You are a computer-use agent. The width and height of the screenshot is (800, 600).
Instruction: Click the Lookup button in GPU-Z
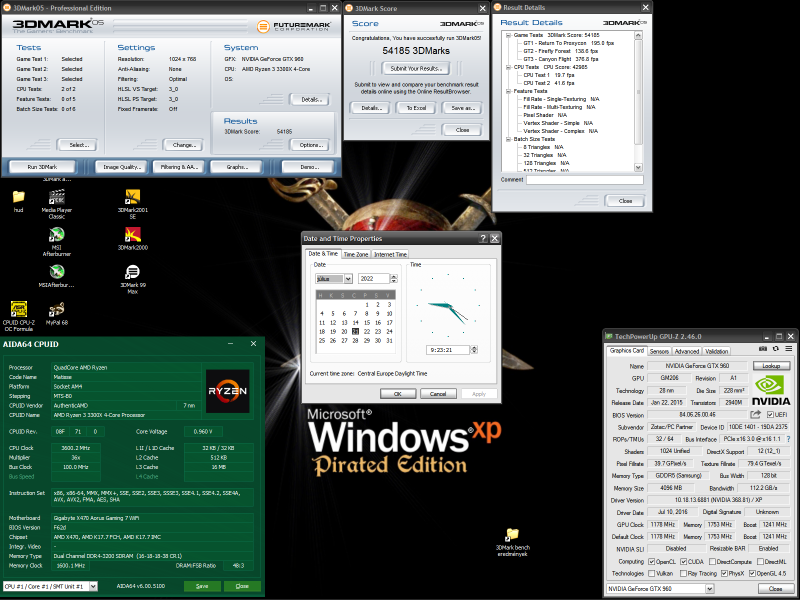(x=771, y=366)
